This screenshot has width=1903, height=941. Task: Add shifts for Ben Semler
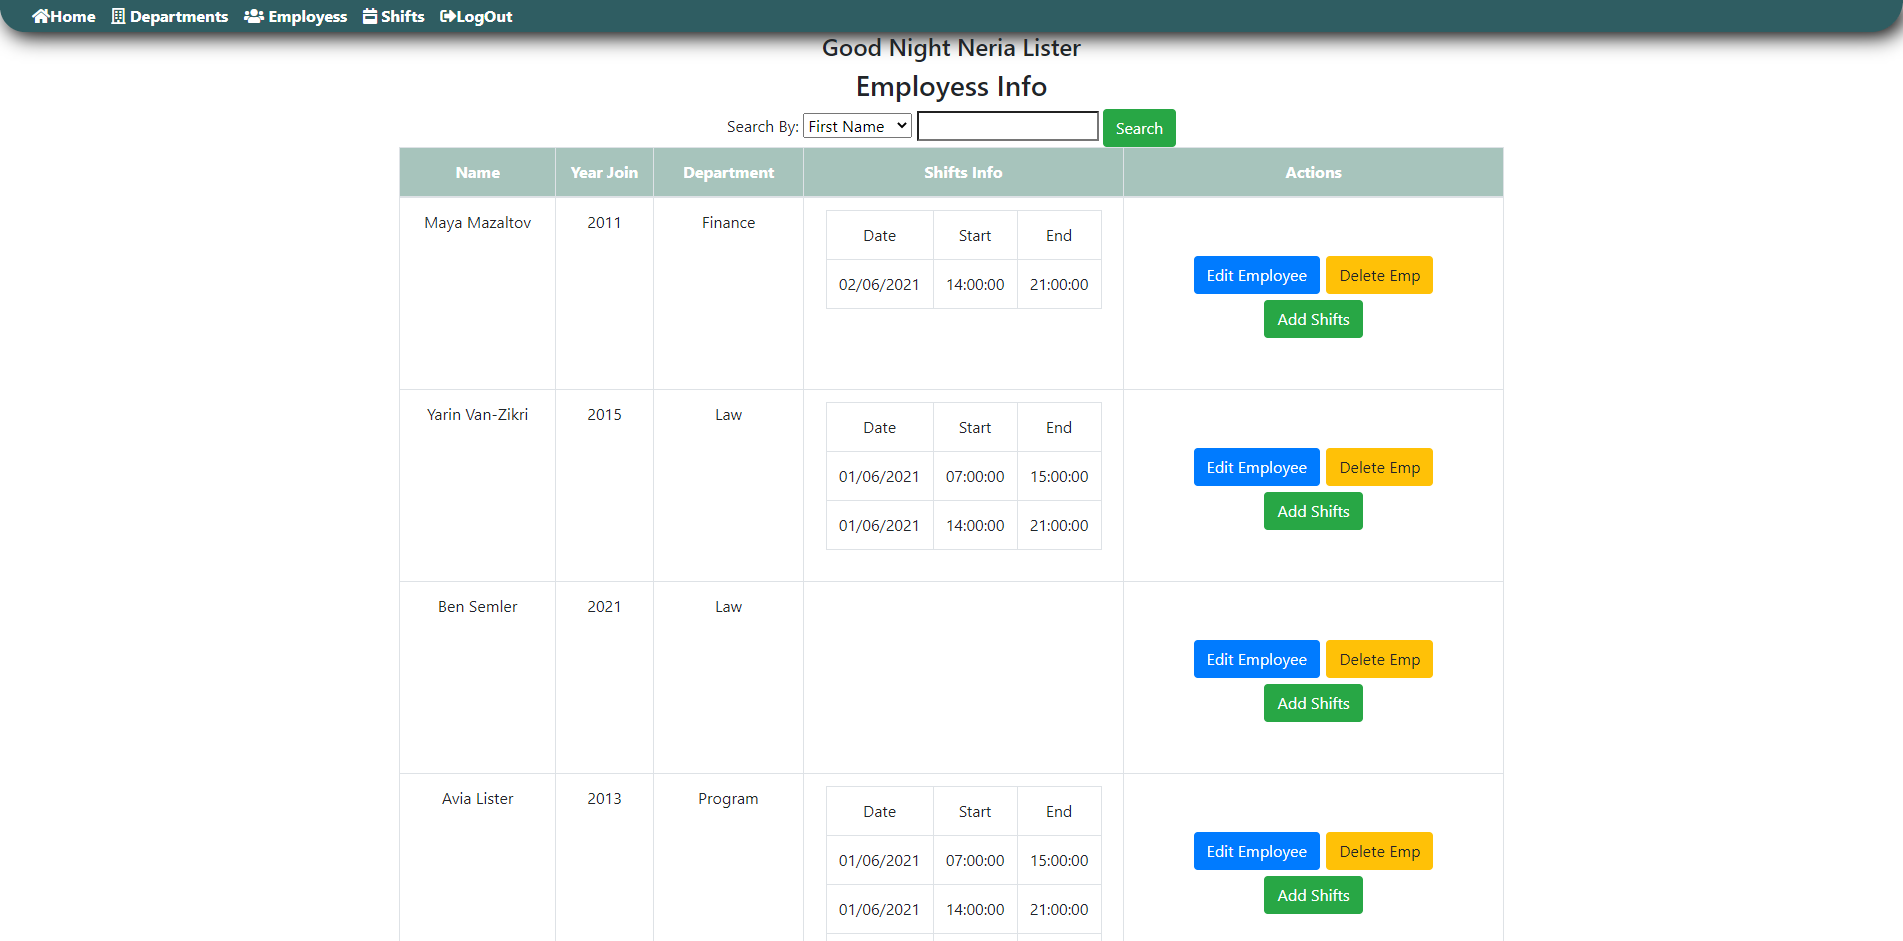tap(1313, 703)
